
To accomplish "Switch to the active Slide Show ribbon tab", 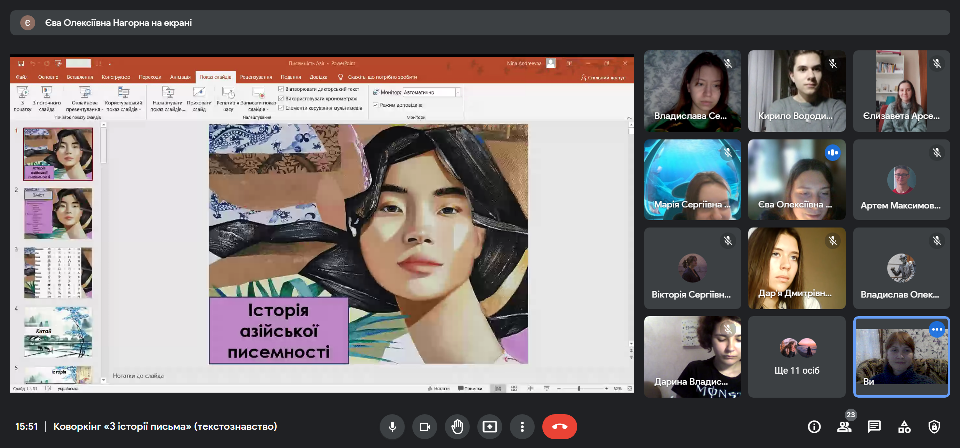I will tap(216, 76).
